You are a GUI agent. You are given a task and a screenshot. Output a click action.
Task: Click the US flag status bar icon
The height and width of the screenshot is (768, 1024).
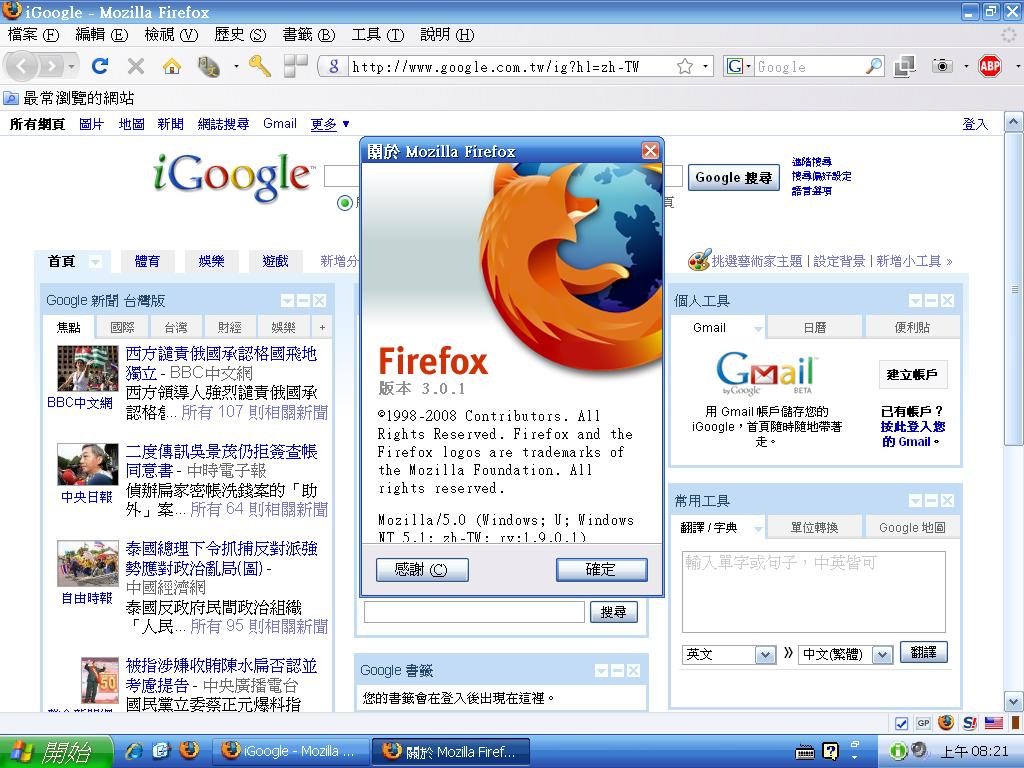[x=994, y=723]
